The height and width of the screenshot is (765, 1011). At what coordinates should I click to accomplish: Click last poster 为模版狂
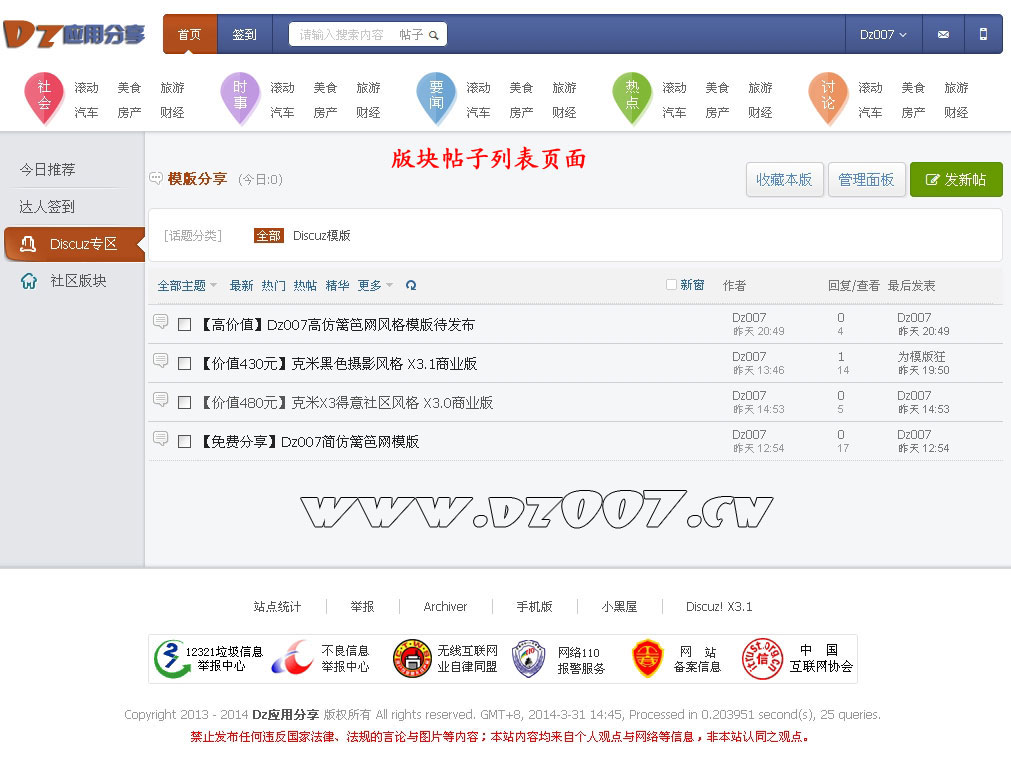point(921,356)
